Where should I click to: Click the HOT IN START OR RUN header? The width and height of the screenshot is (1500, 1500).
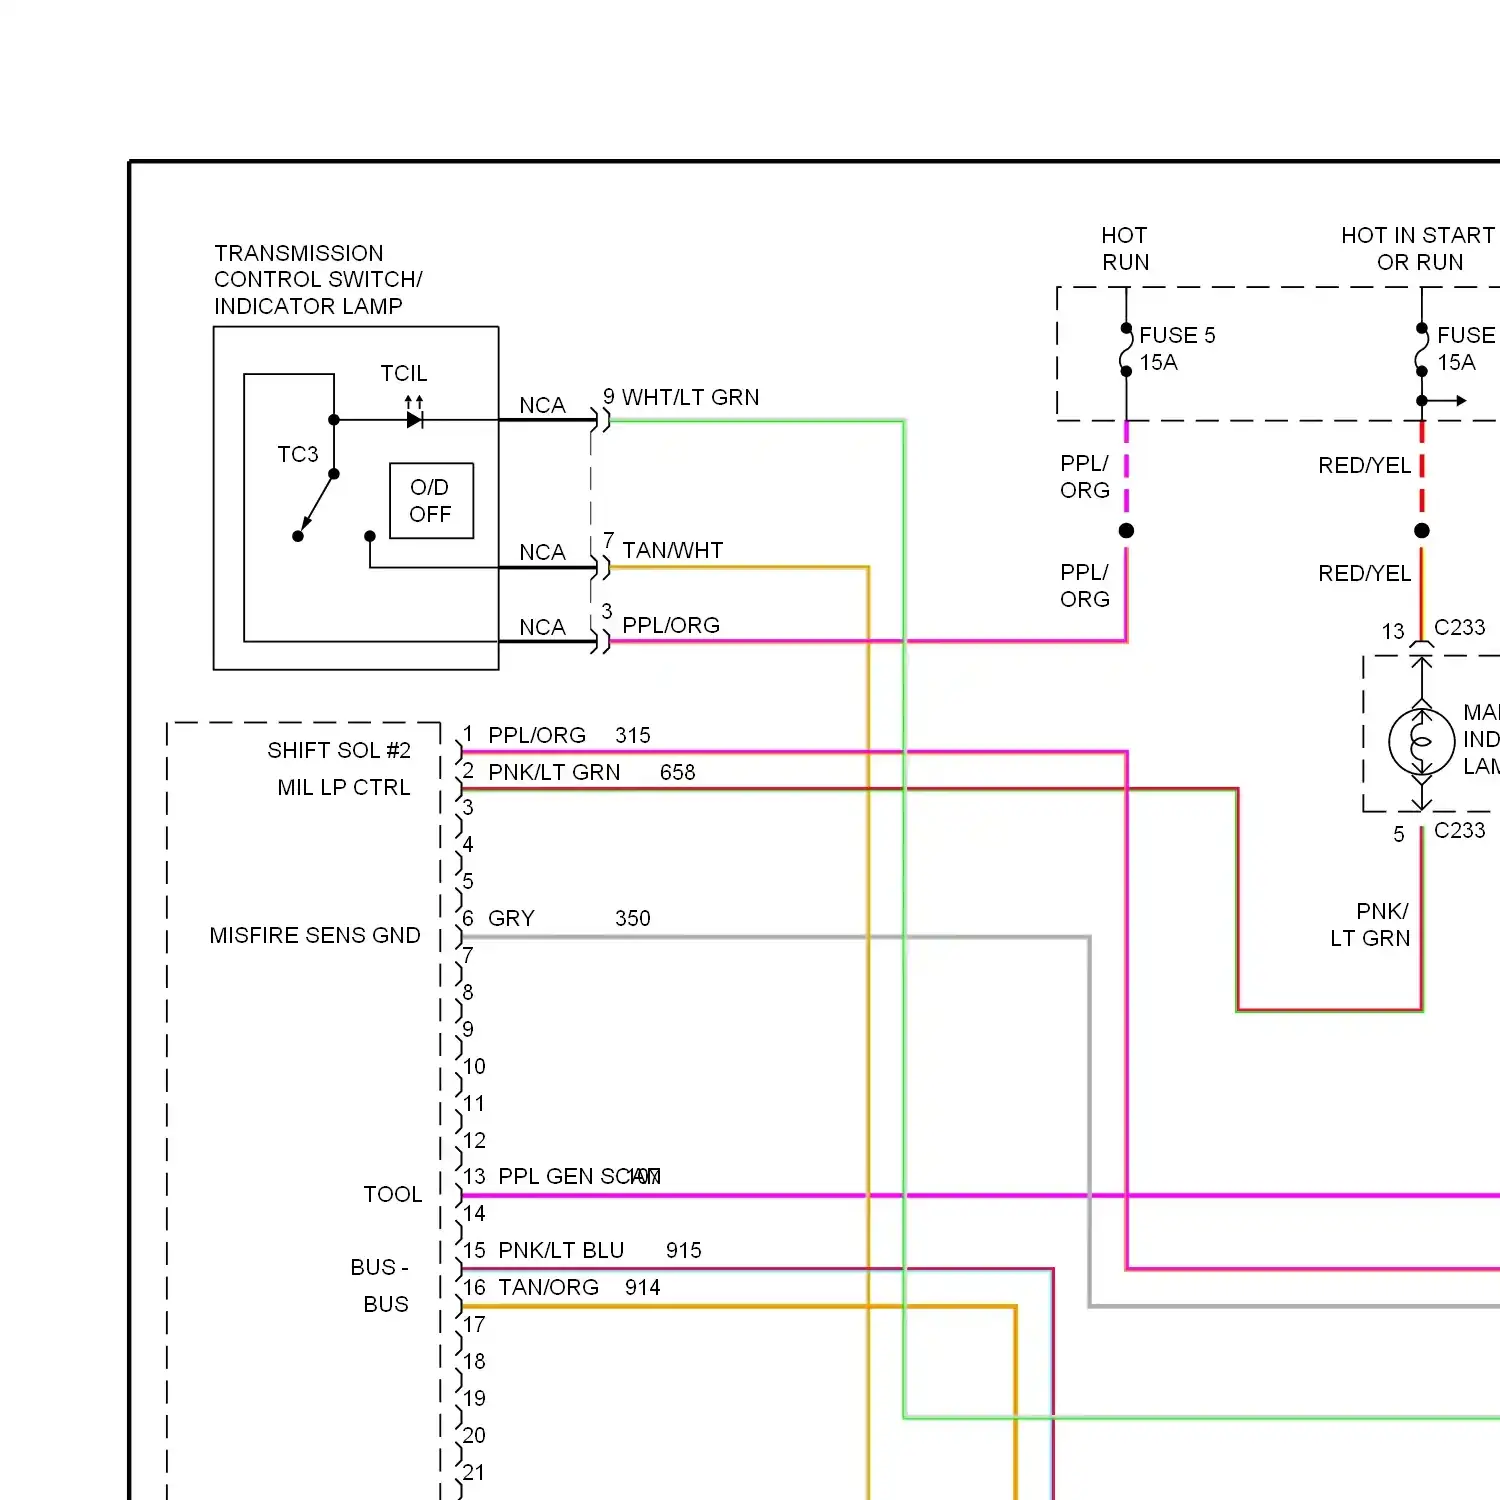pyautogui.click(x=1419, y=249)
